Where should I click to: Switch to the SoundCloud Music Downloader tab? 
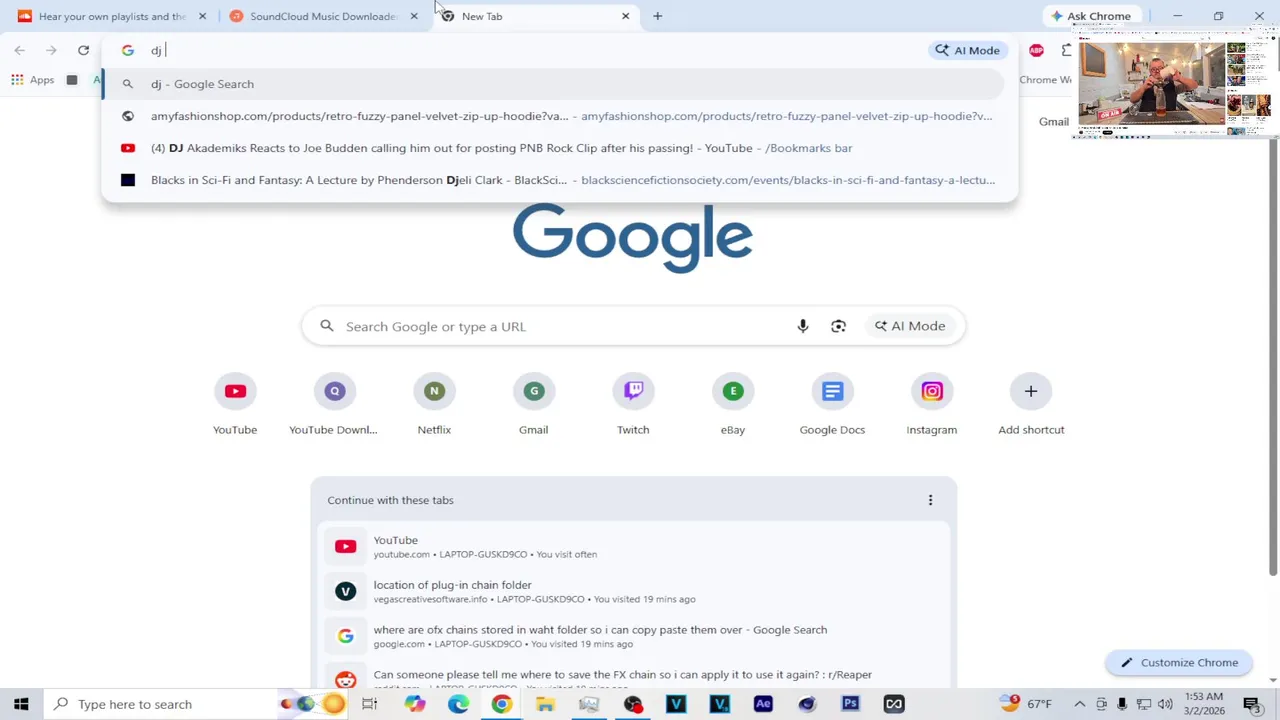(x=324, y=16)
